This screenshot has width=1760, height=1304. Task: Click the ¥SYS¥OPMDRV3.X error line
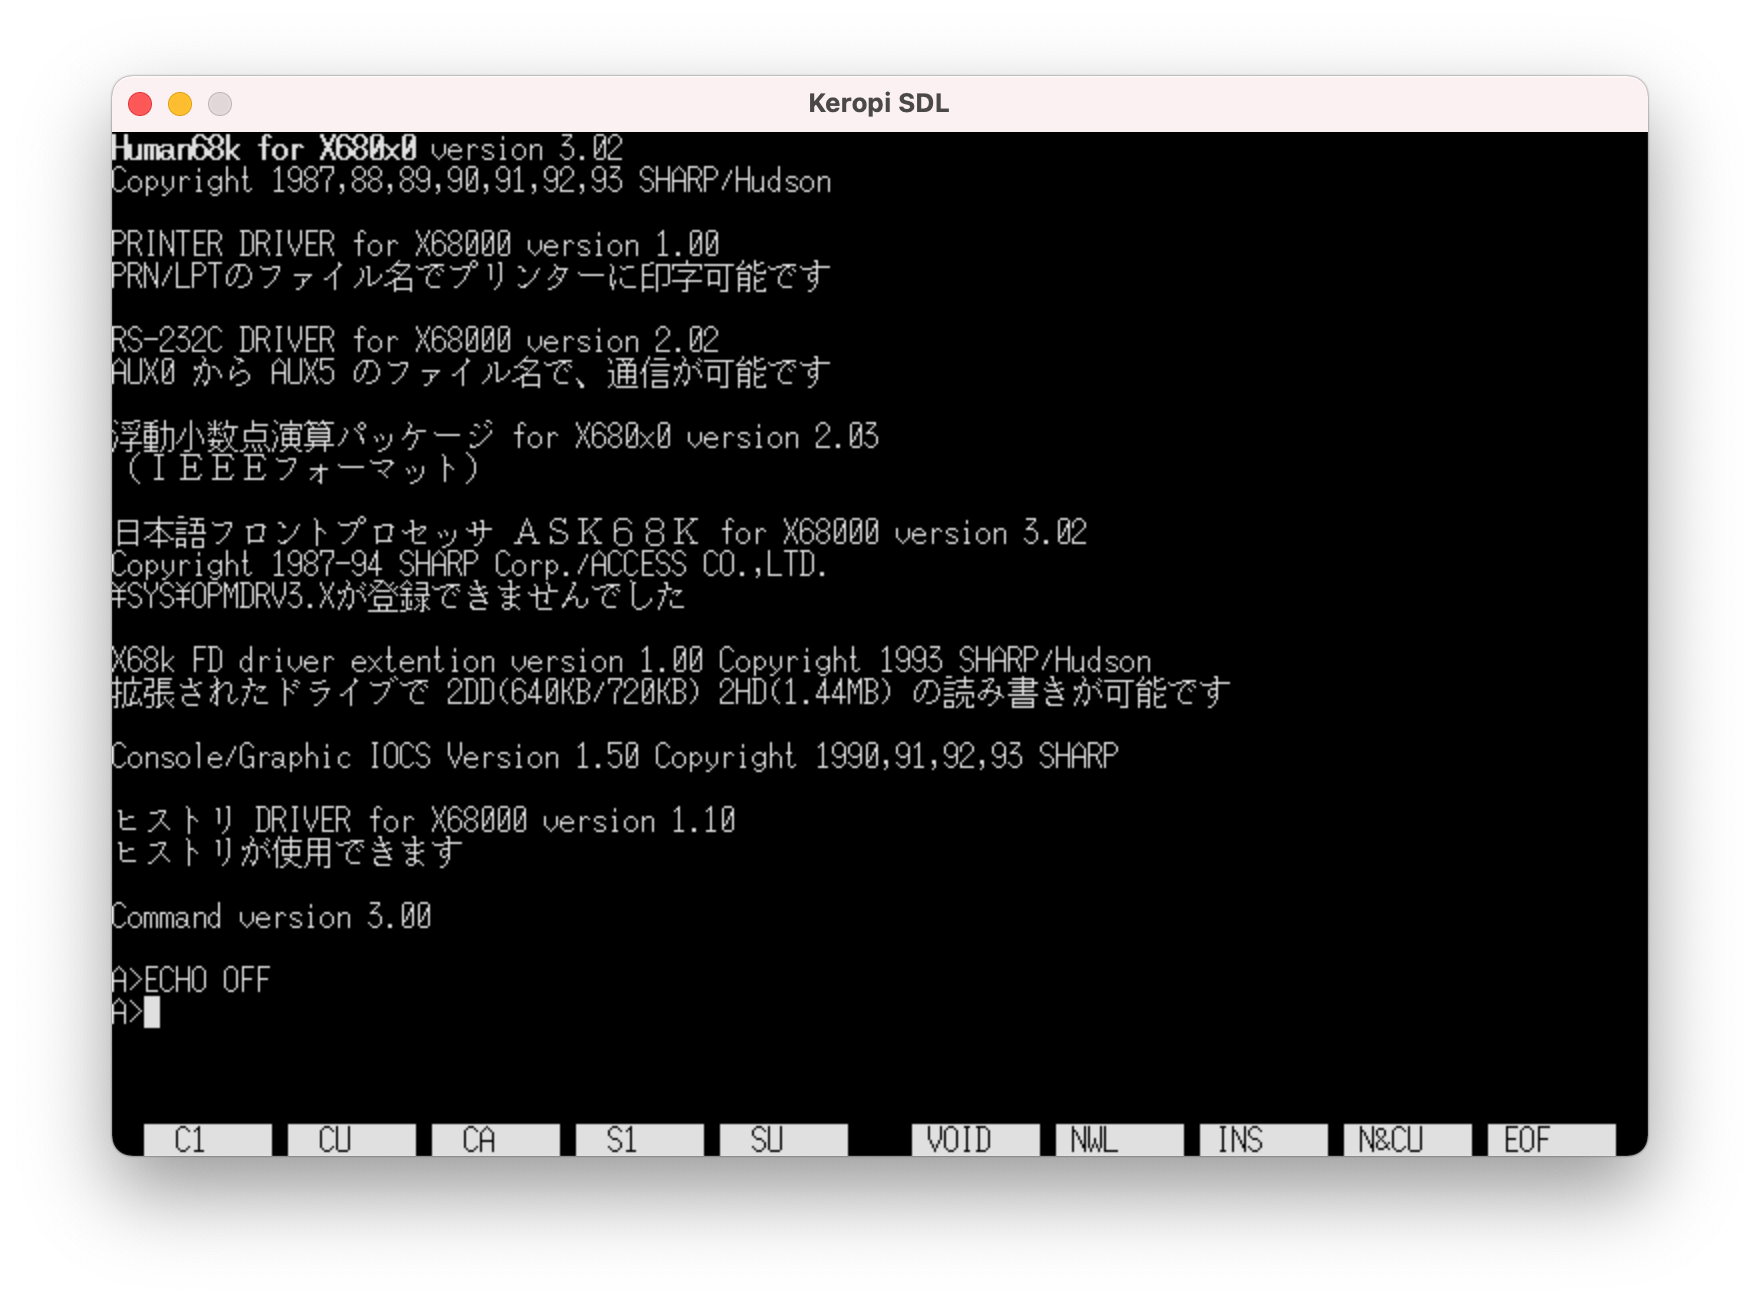(399, 596)
